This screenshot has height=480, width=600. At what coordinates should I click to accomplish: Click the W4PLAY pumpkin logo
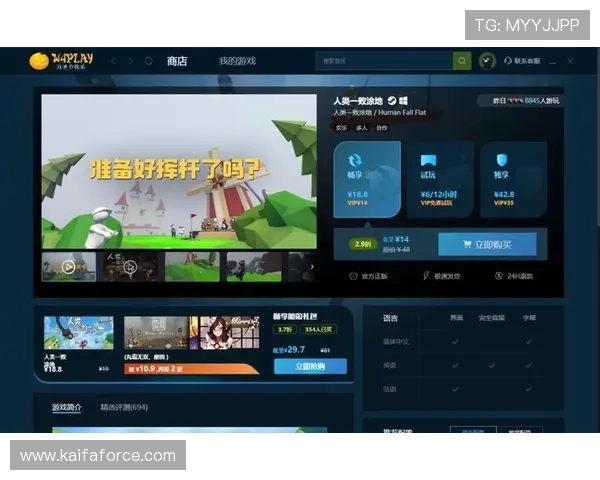click(x=61, y=61)
